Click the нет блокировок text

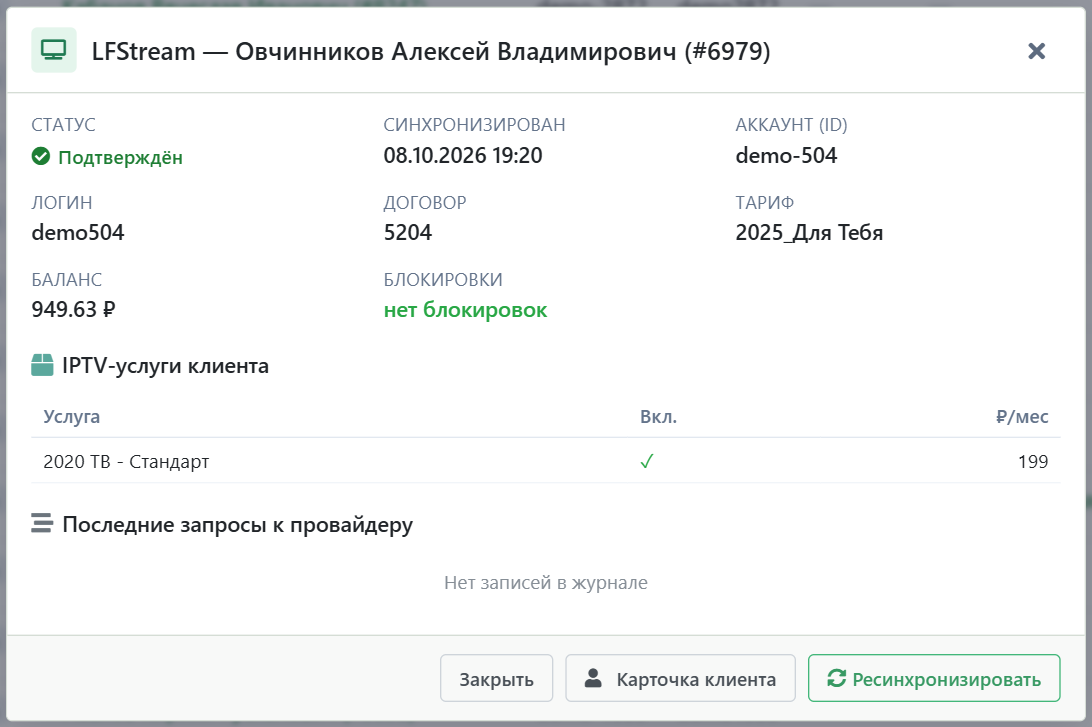465,310
